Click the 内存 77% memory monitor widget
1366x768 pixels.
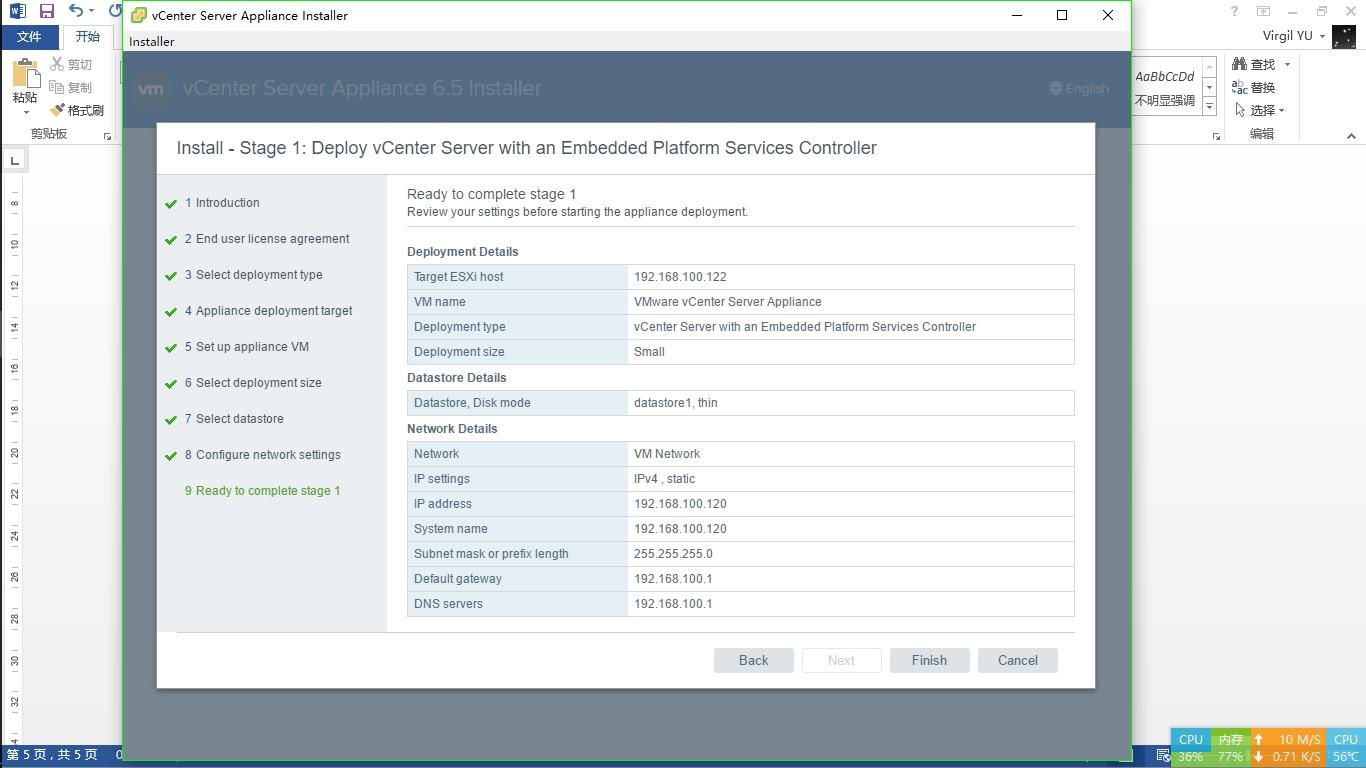1231,748
